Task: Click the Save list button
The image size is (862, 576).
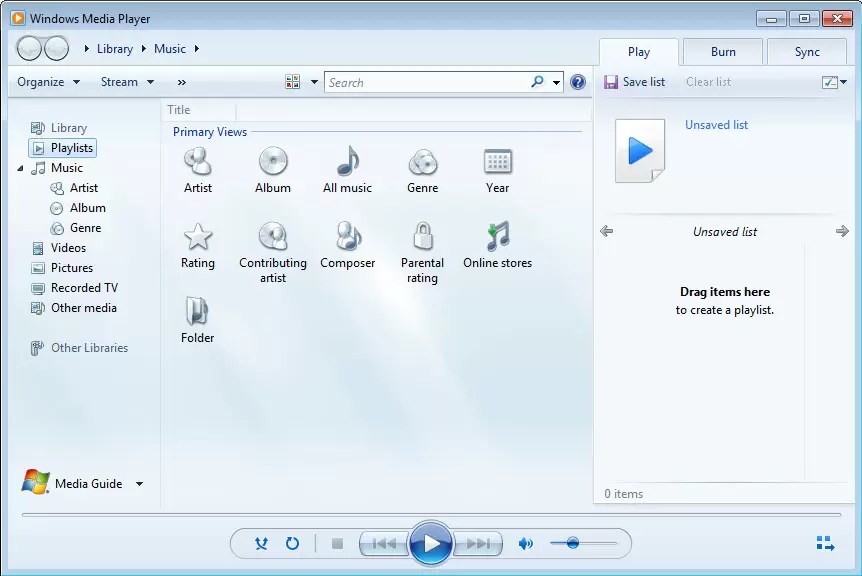Action: click(635, 82)
